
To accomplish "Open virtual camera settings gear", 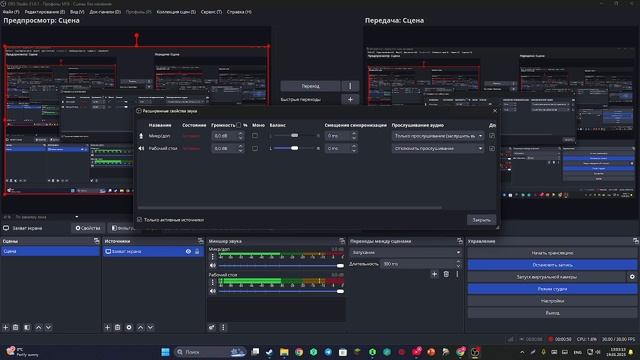I will (x=632, y=277).
